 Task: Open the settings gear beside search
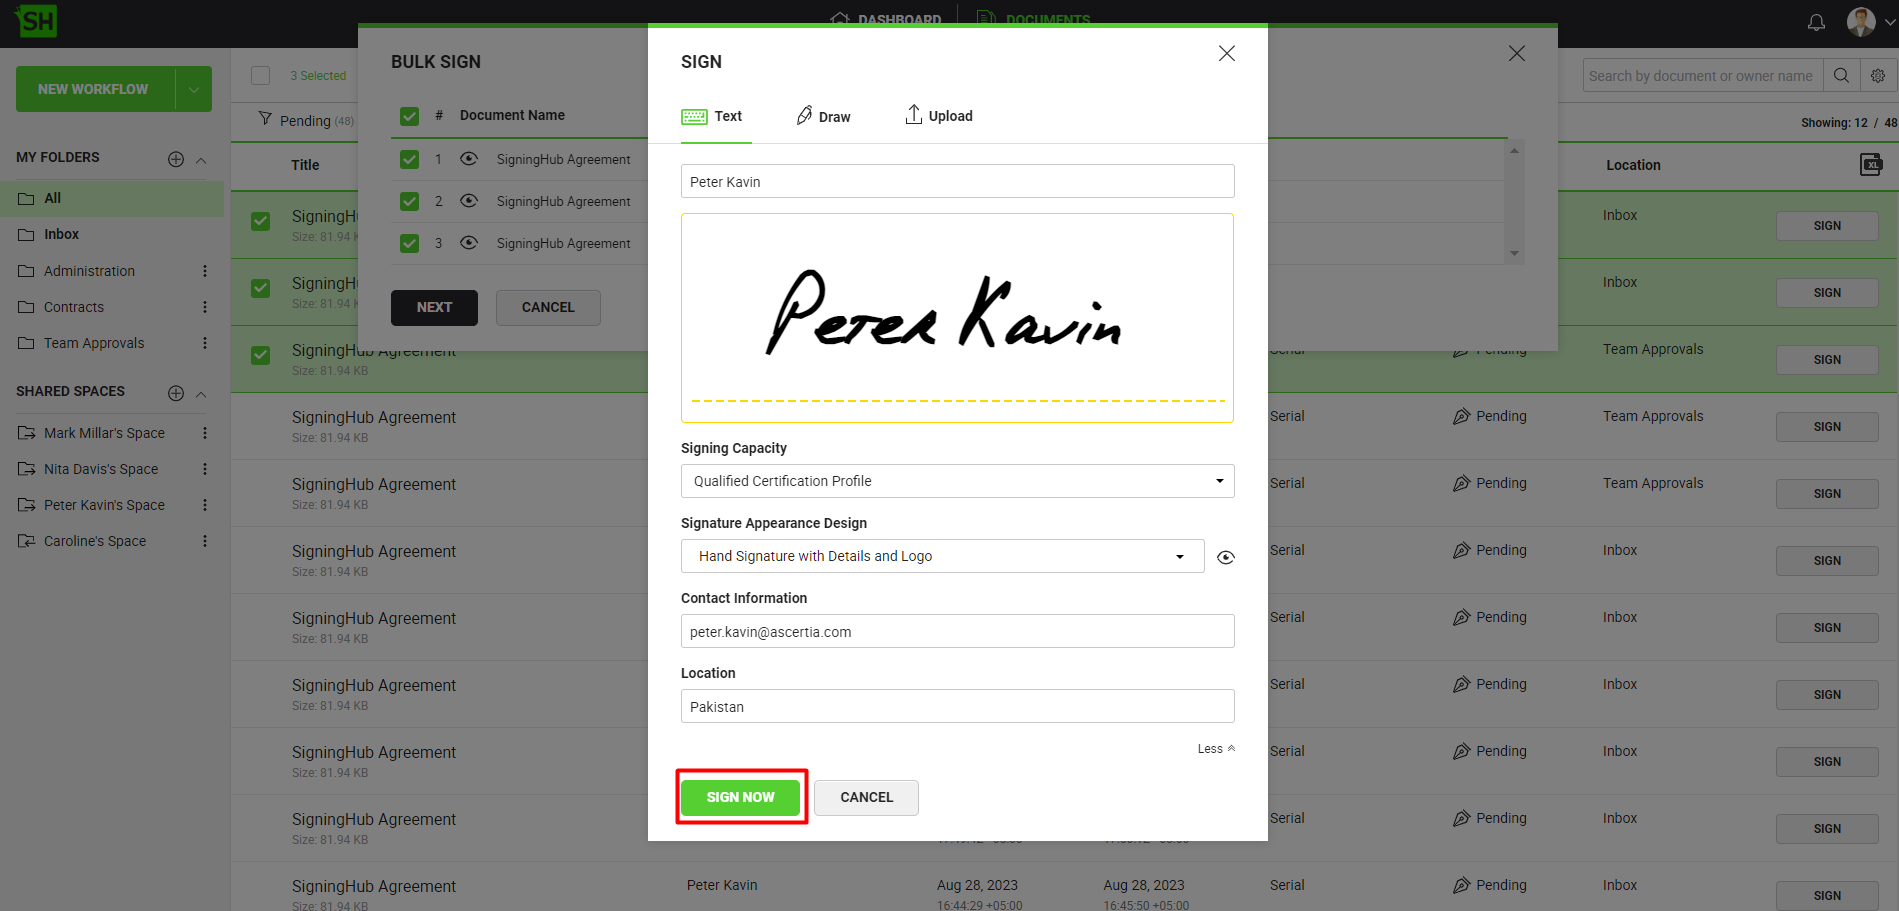(1878, 76)
